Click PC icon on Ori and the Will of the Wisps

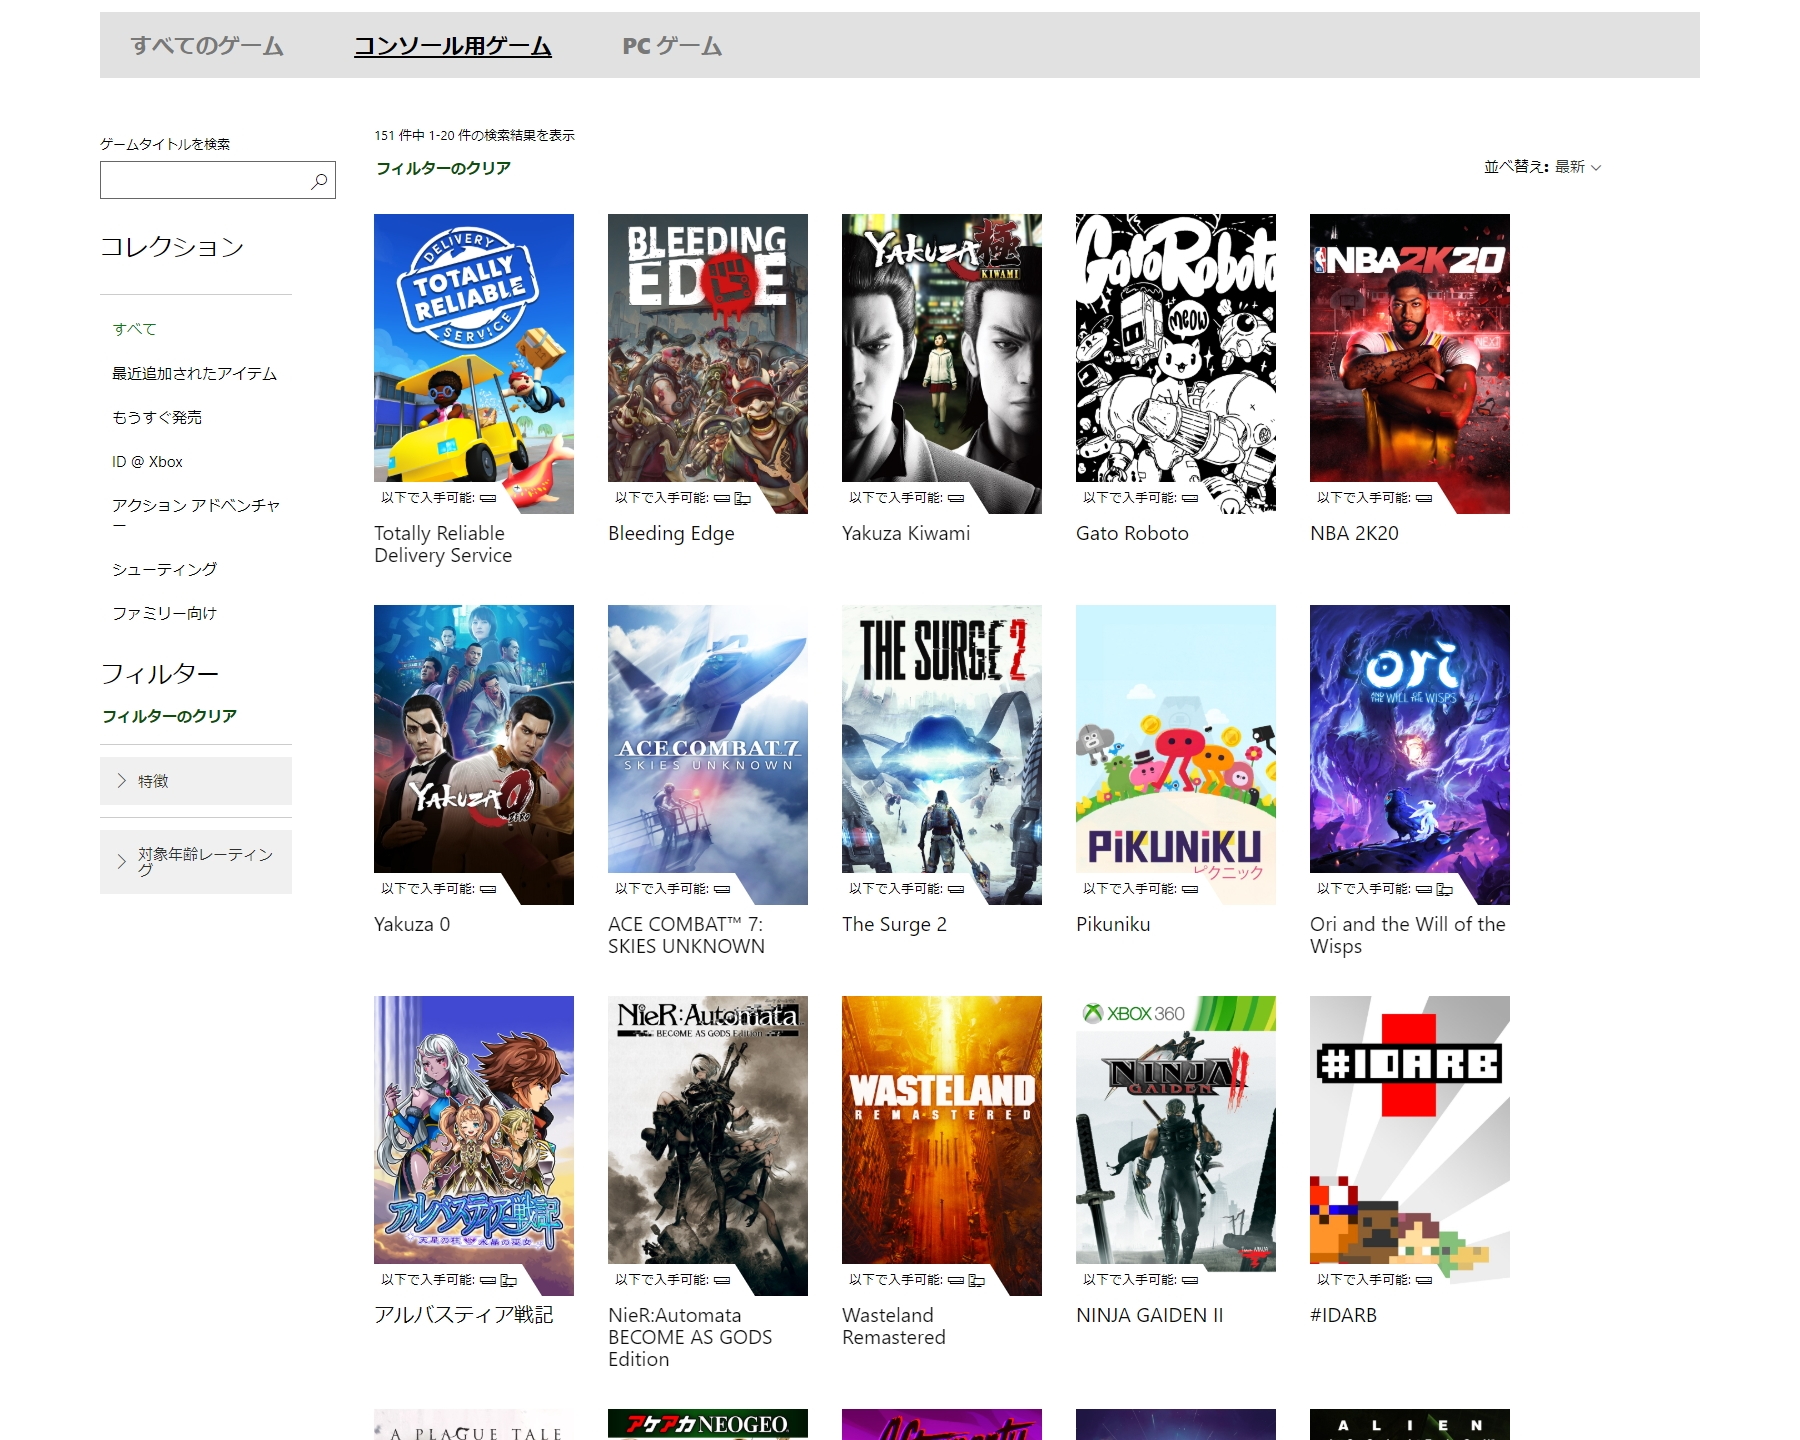tap(1445, 889)
